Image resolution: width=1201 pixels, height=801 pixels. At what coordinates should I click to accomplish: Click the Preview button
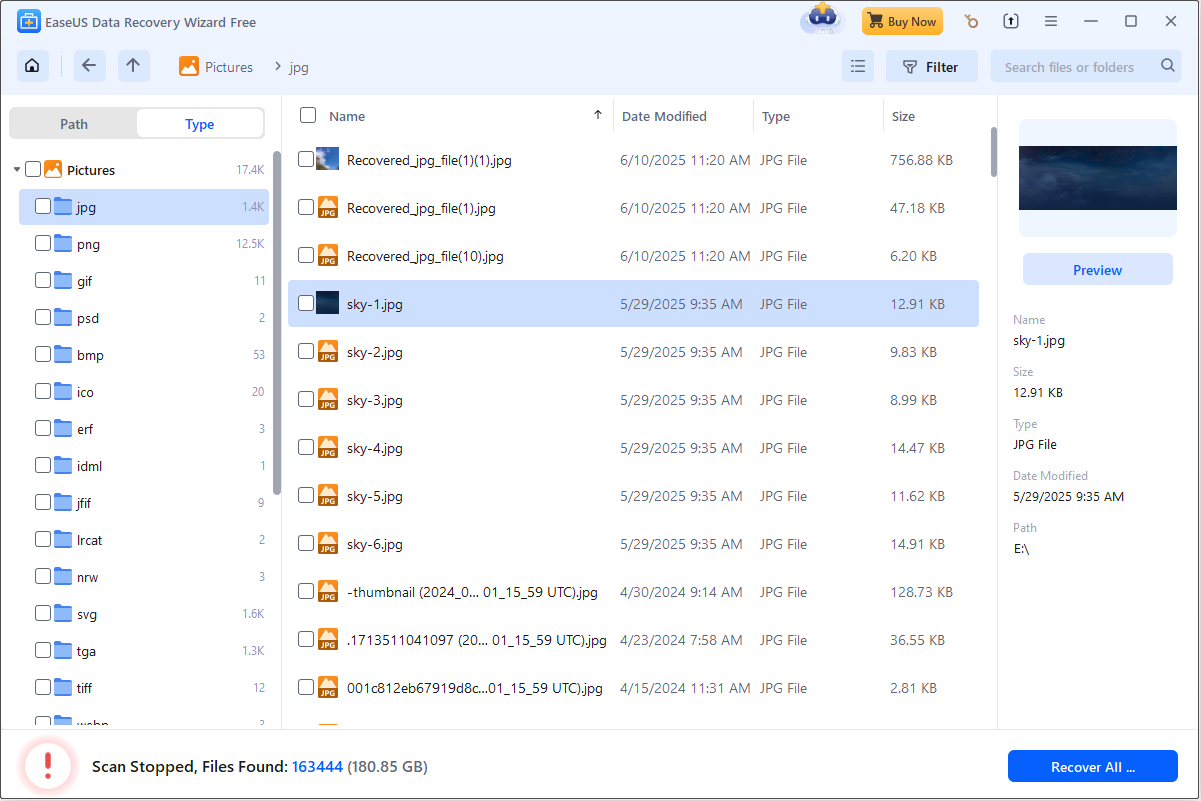[1098, 270]
